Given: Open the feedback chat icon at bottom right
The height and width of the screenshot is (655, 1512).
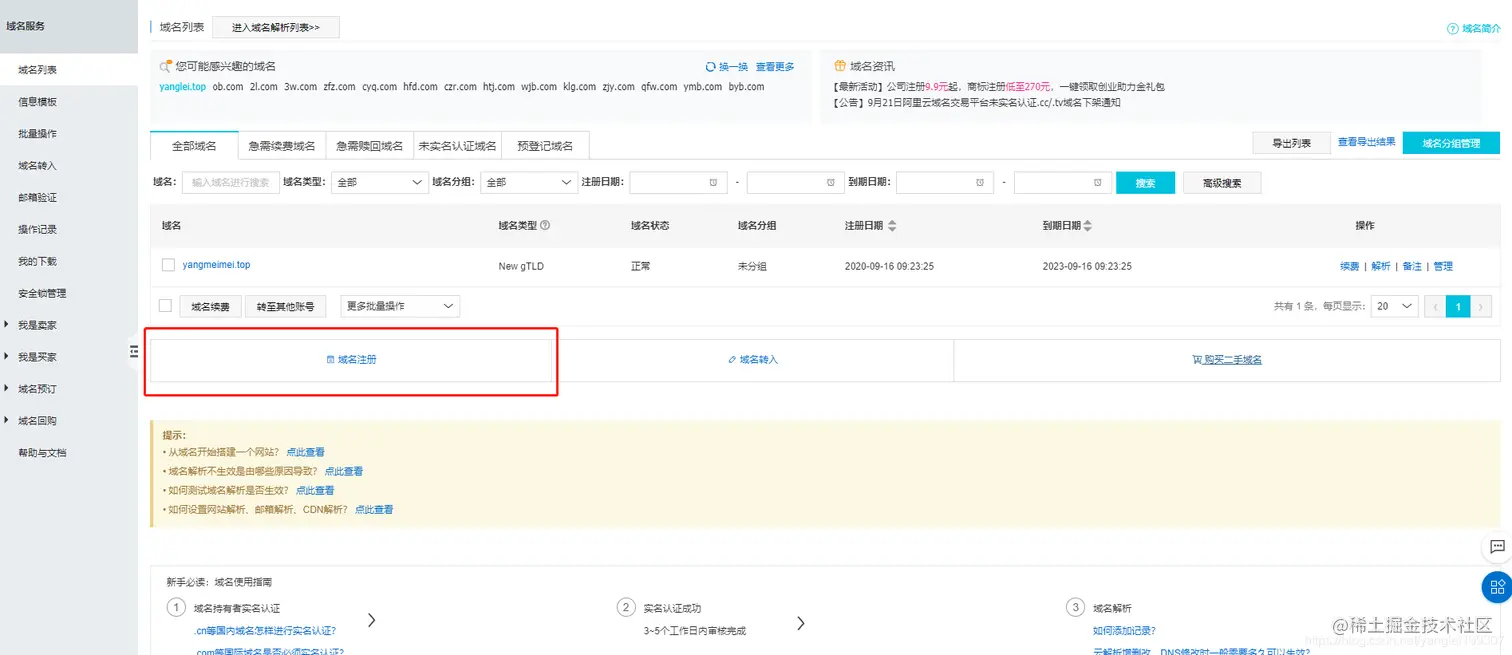Looking at the screenshot, I should pyautogui.click(x=1496, y=547).
